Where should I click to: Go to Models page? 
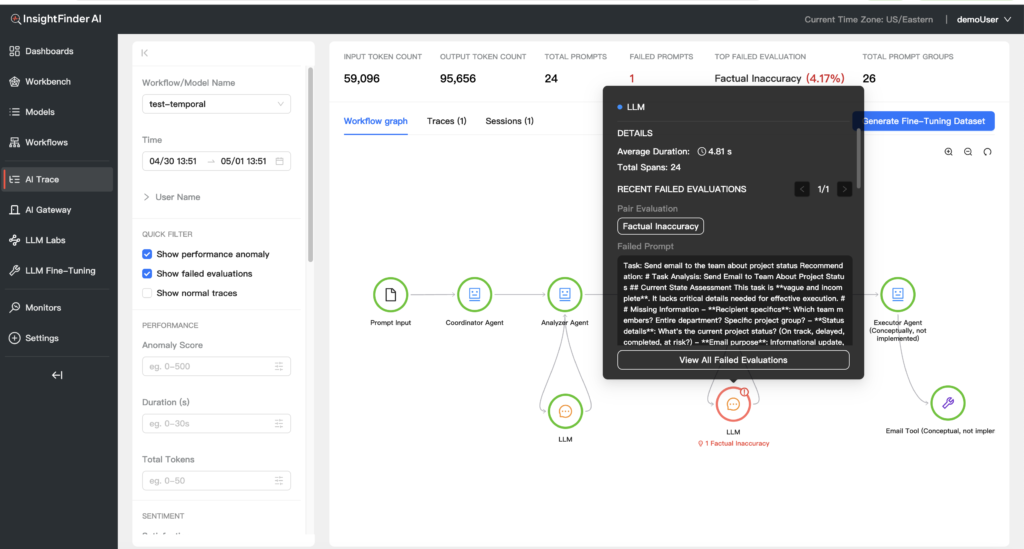pos(39,112)
